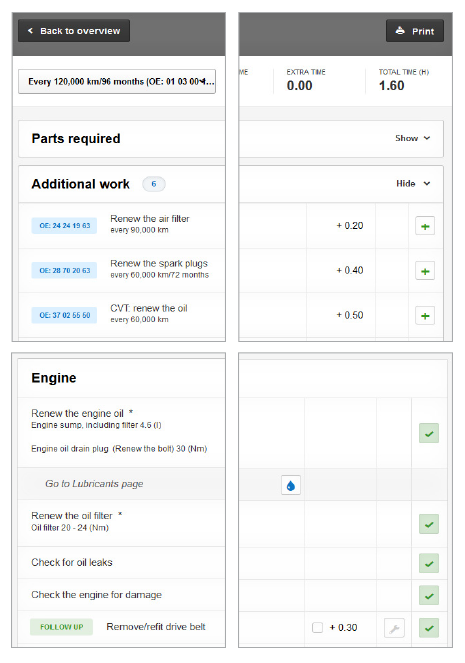Toggle Check for oil leaks checkmark

429,563
